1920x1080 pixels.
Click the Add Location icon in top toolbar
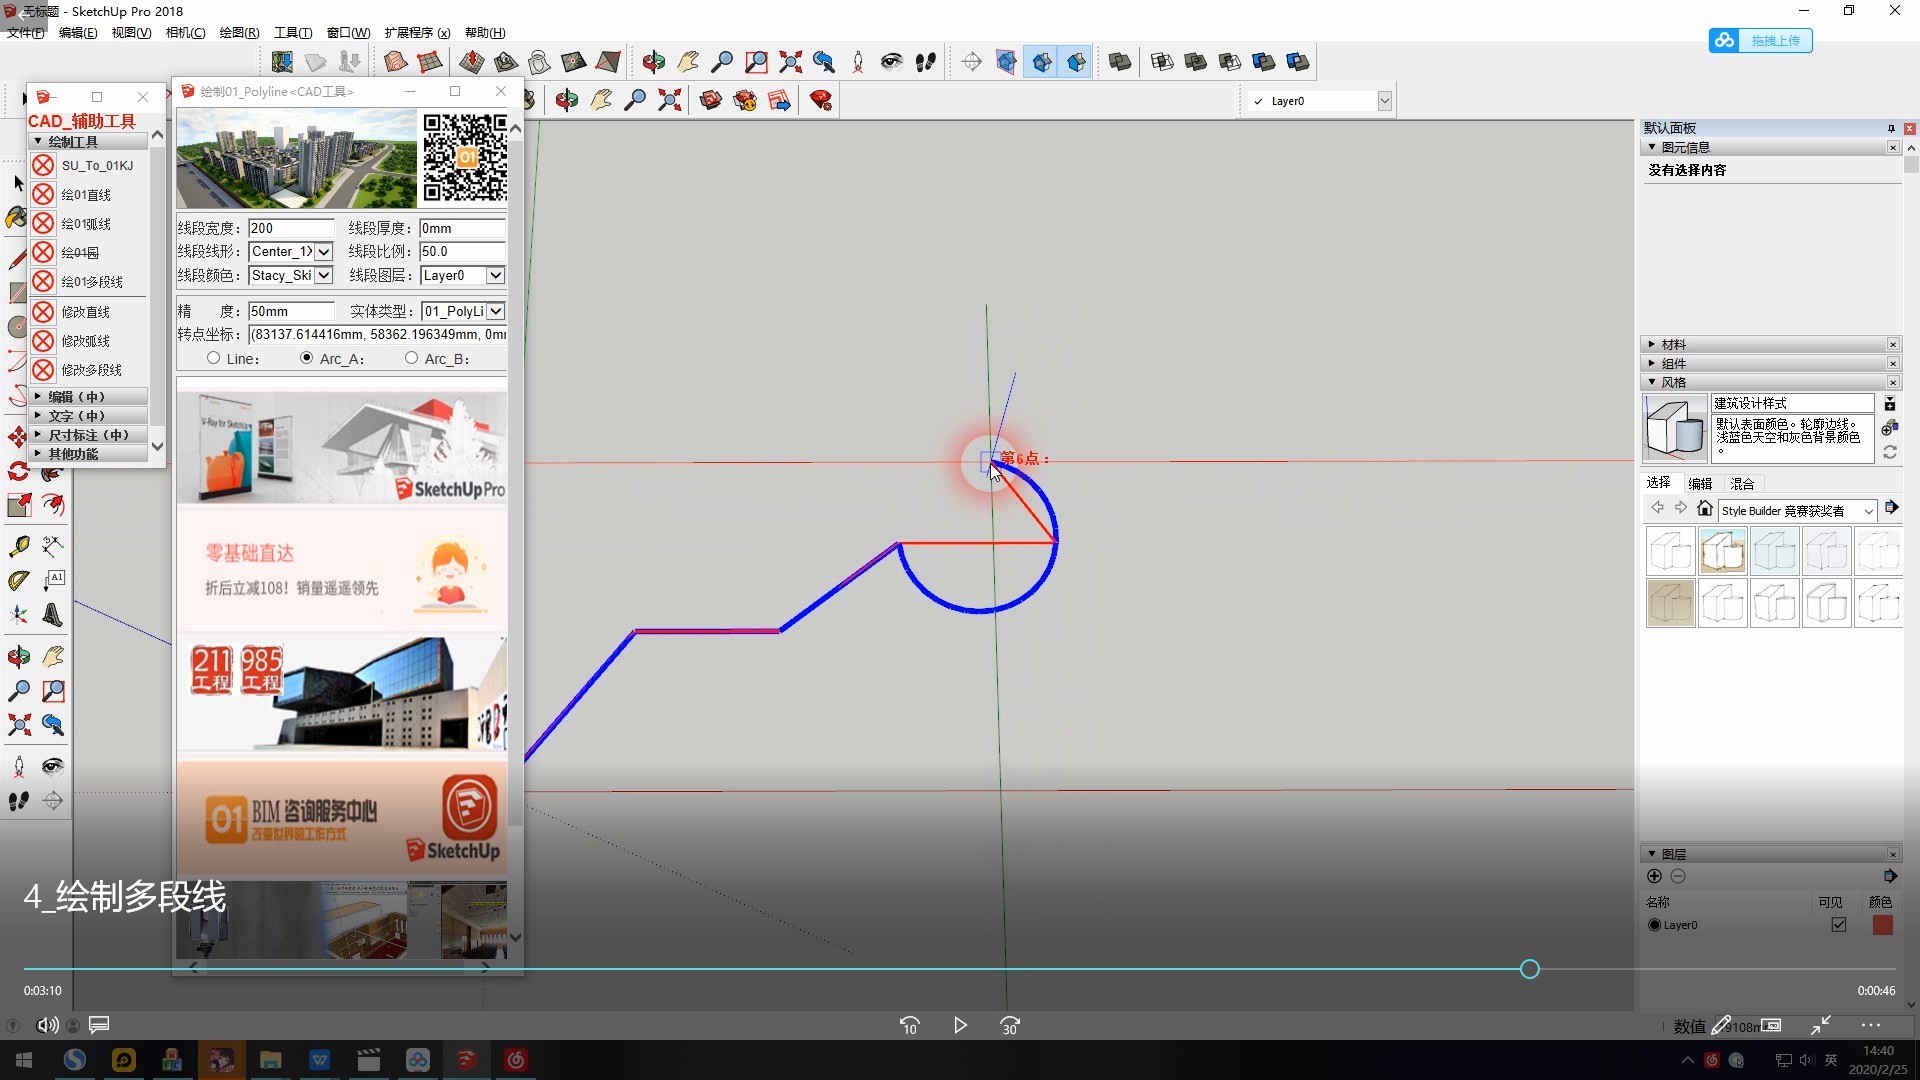pyautogui.click(x=282, y=62)
